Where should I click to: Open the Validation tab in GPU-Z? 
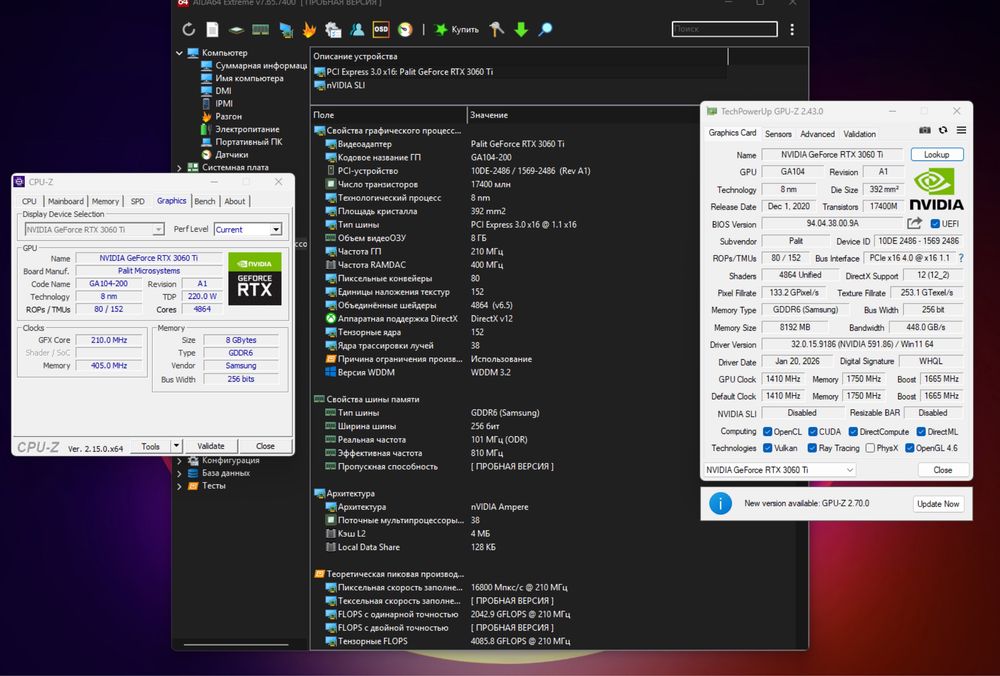[x=859, y=134]
